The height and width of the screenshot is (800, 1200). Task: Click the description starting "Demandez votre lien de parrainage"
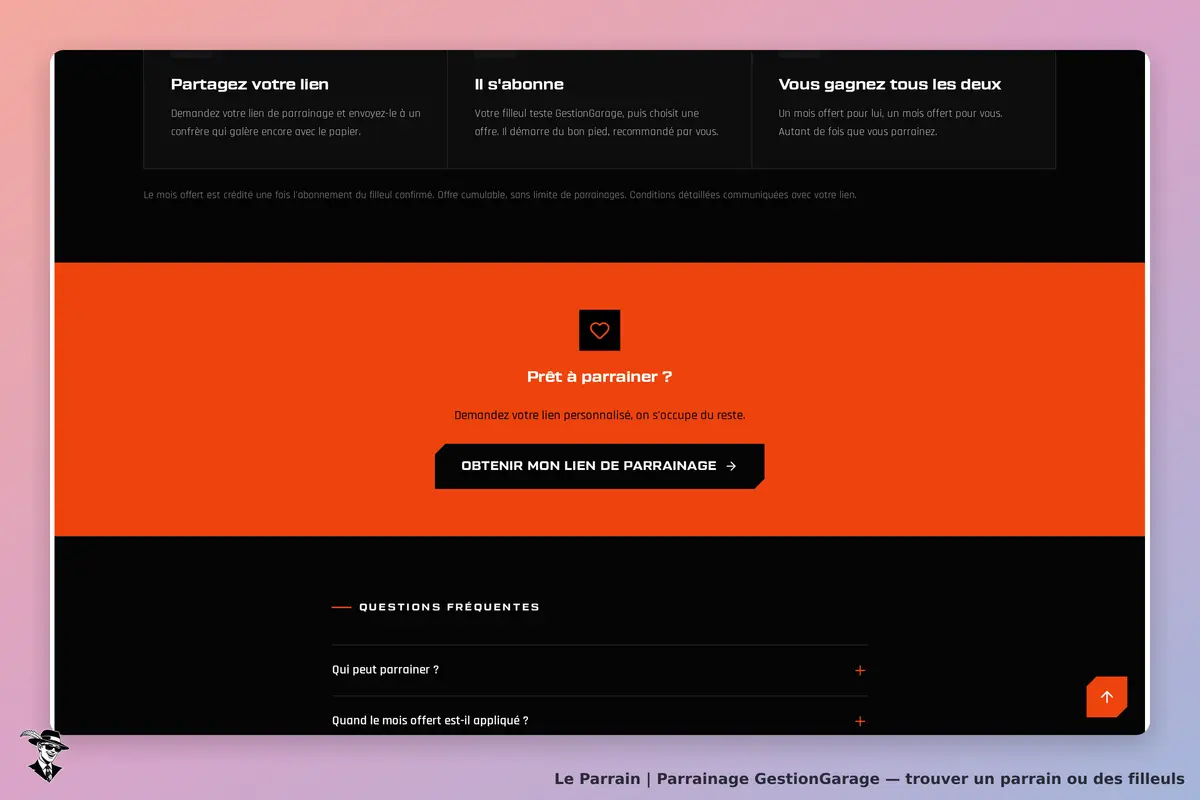(x=296, y=123)
